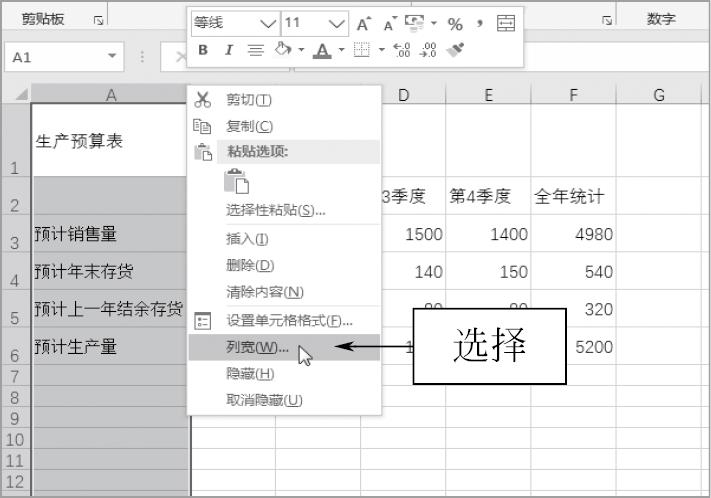The image size is (711, 498).
Task: Click the accounting number format icon
Action: [414, 23]
